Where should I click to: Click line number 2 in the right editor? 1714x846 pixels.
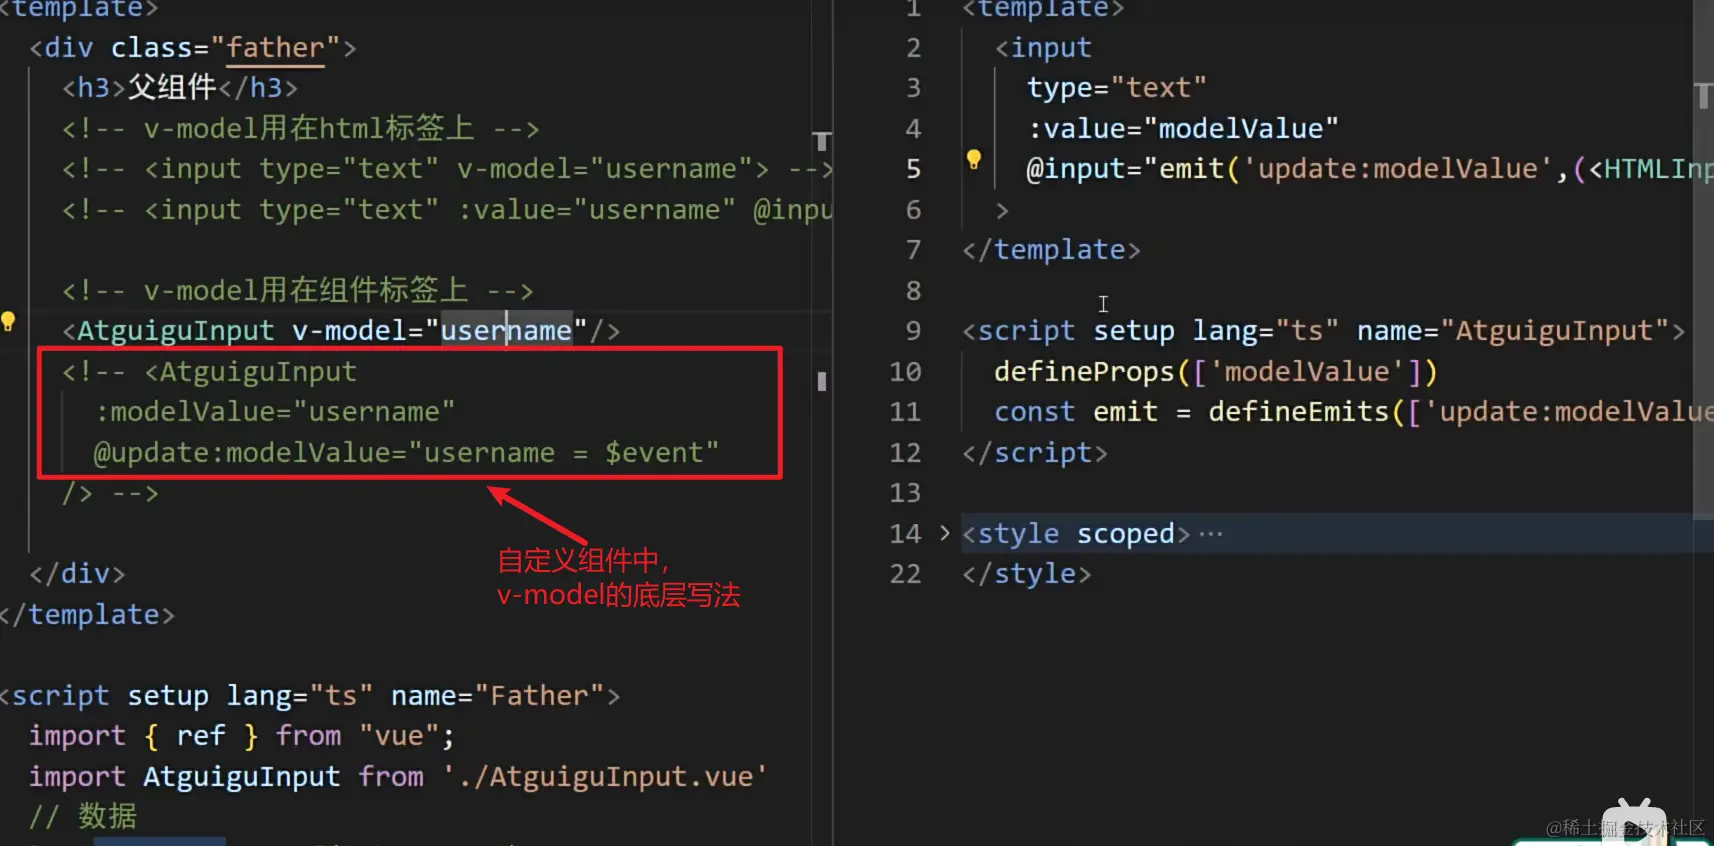pos(913,48)
